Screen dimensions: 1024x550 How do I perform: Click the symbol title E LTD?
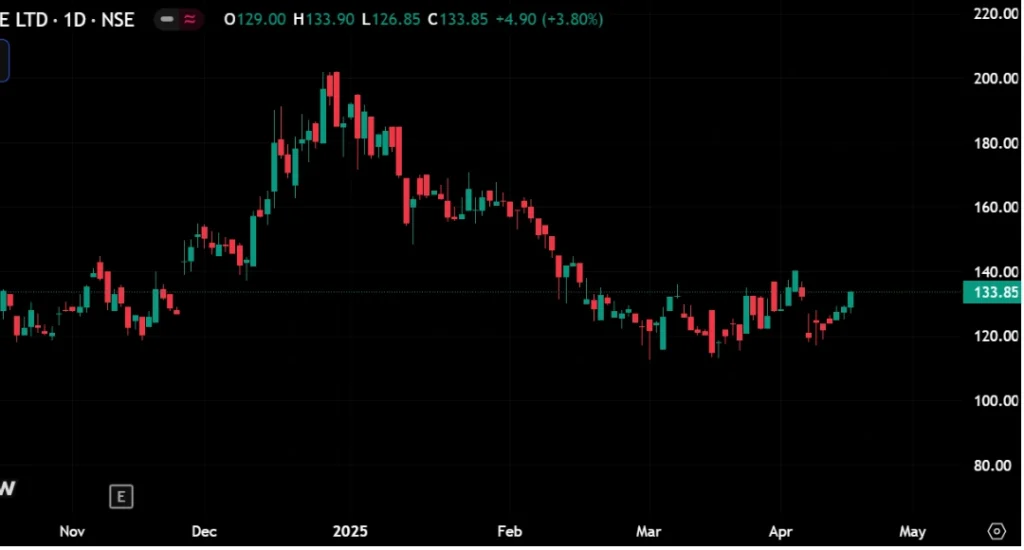pos(24,20)
